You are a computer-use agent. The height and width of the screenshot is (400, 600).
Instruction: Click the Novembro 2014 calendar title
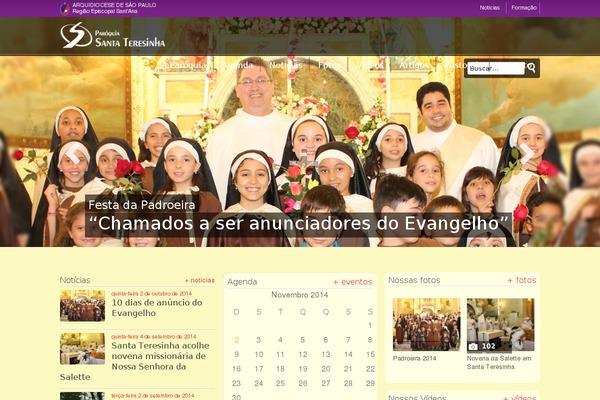point(300,295)
